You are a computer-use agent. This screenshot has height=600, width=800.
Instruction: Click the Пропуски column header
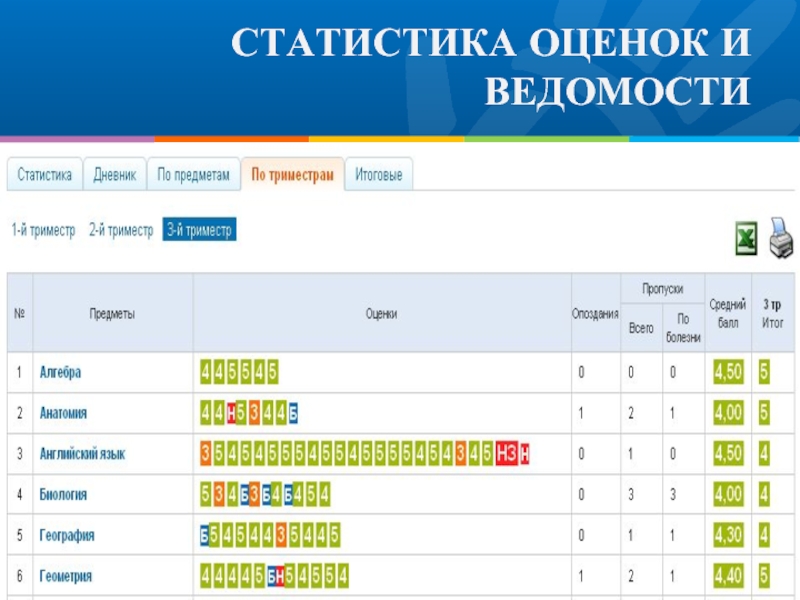coord(662,289)
